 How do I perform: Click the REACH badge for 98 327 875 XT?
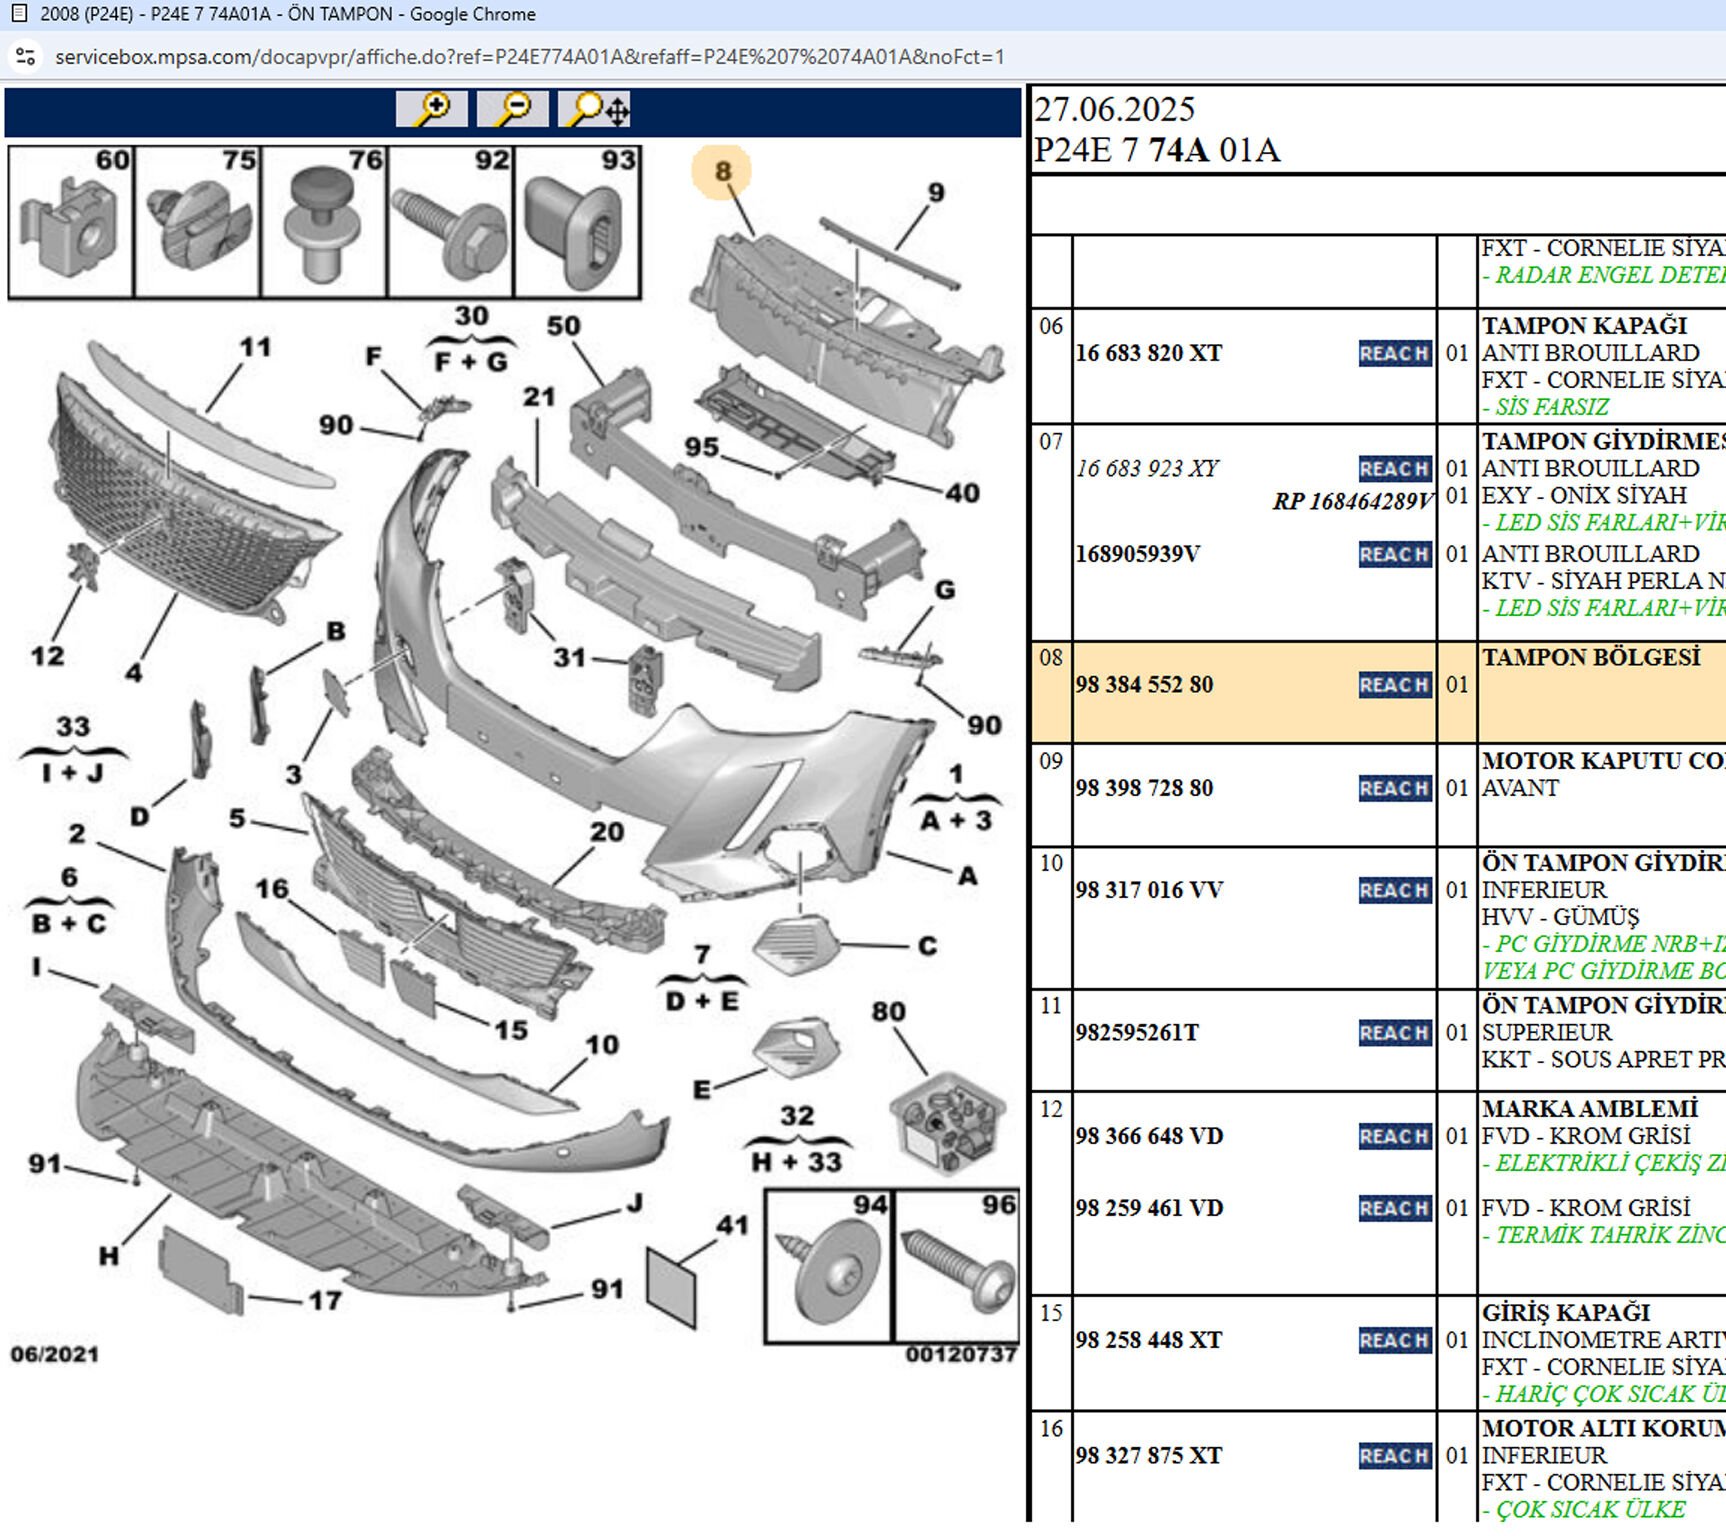pos(1394,1456)
